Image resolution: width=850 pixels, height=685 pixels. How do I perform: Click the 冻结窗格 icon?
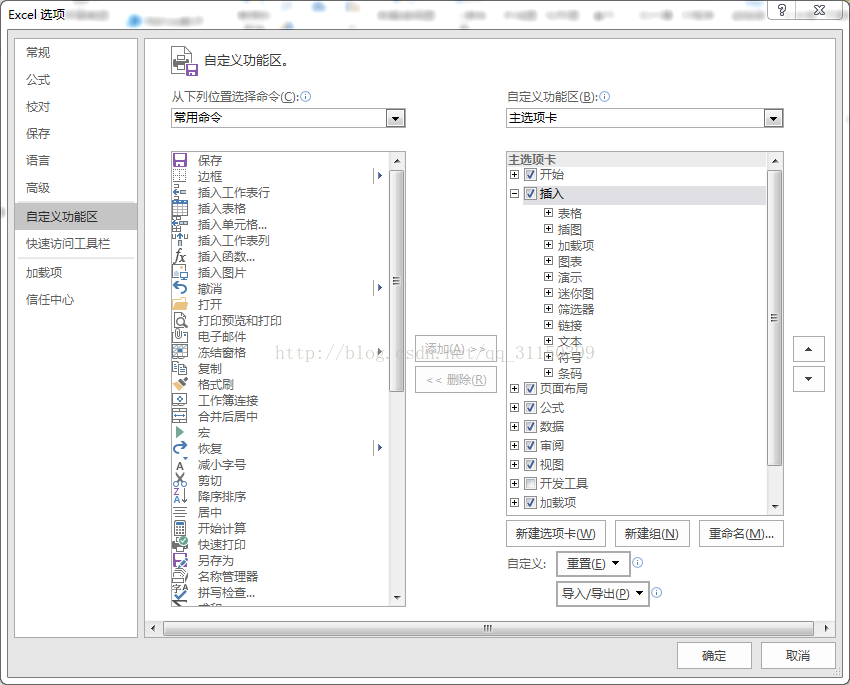[180, 352]
